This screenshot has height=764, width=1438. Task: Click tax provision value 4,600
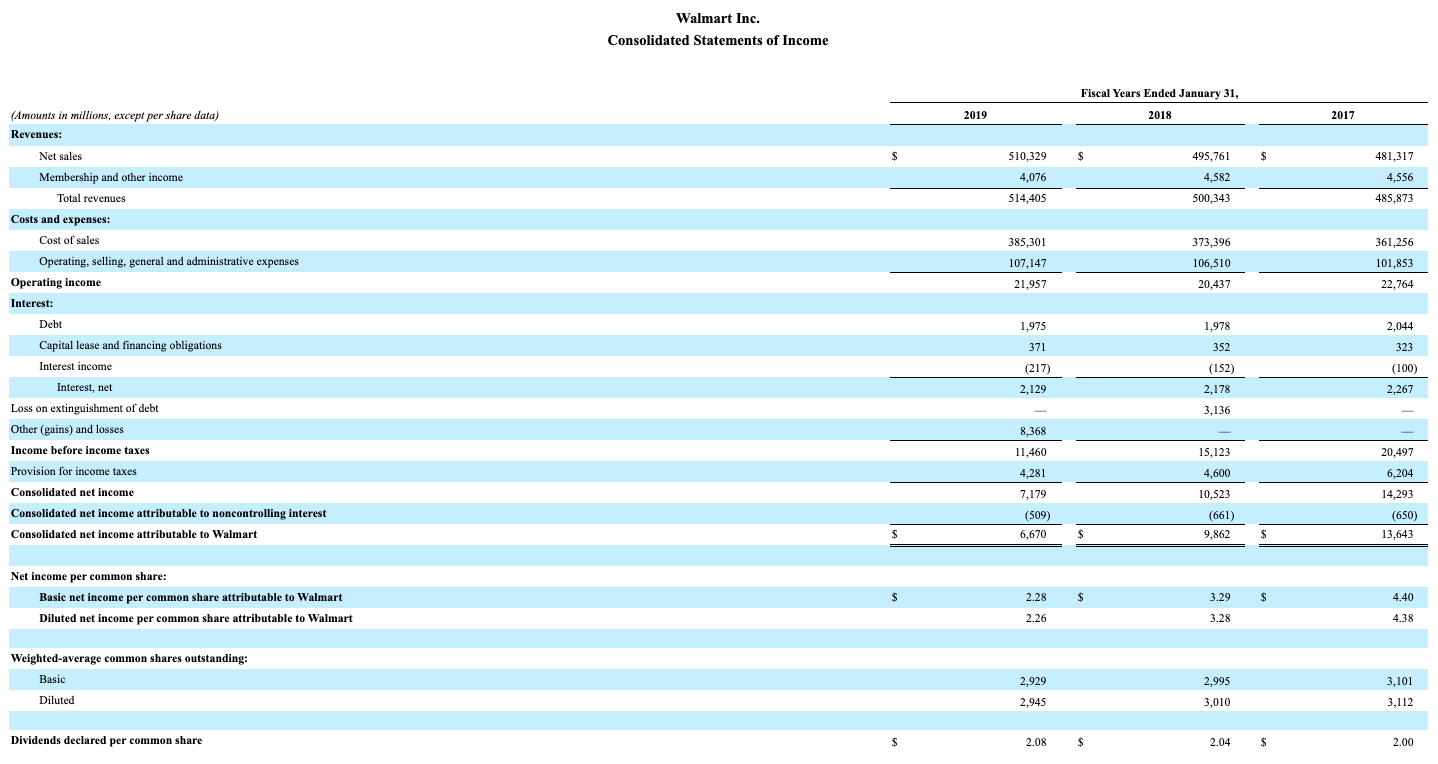pos(1217,473)
